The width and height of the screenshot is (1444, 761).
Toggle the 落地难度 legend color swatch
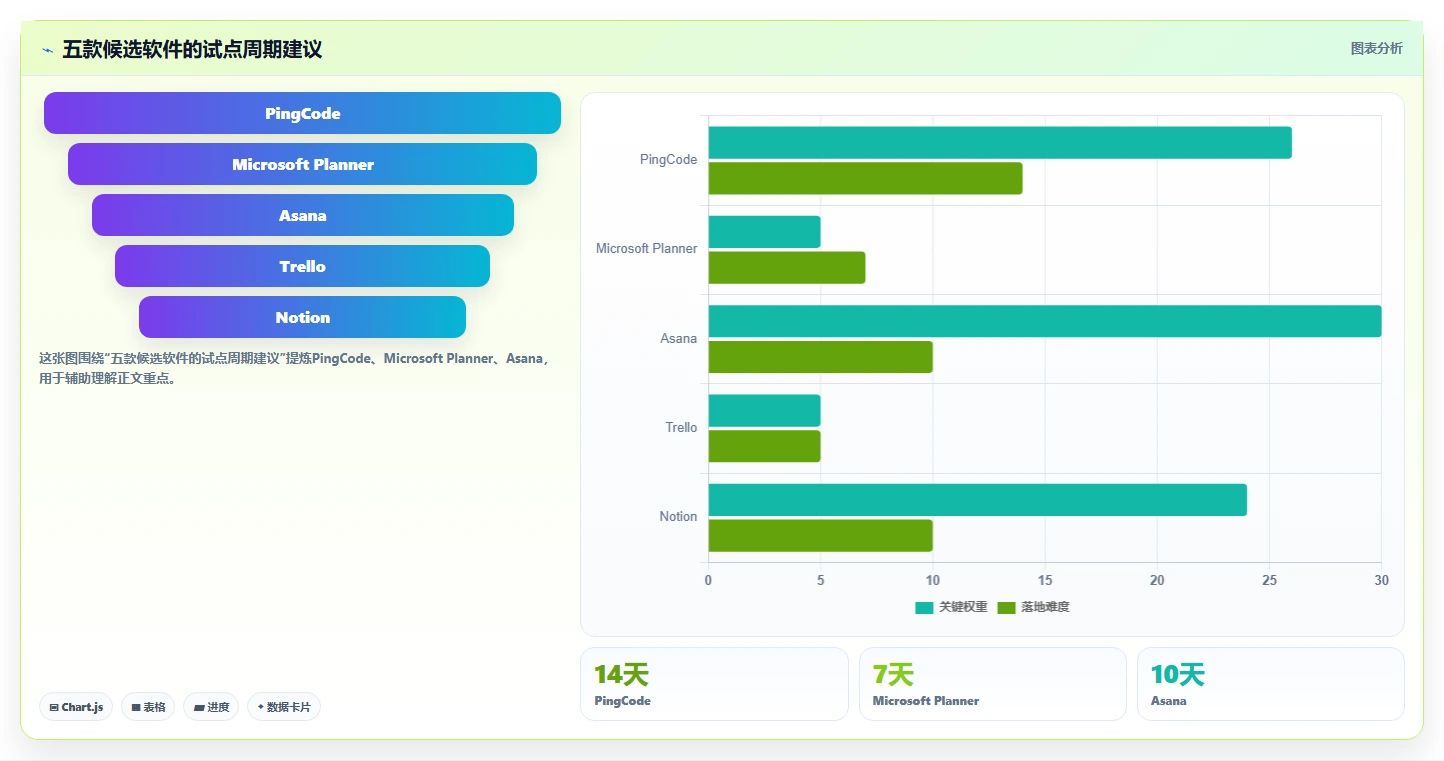(1006, 607)
